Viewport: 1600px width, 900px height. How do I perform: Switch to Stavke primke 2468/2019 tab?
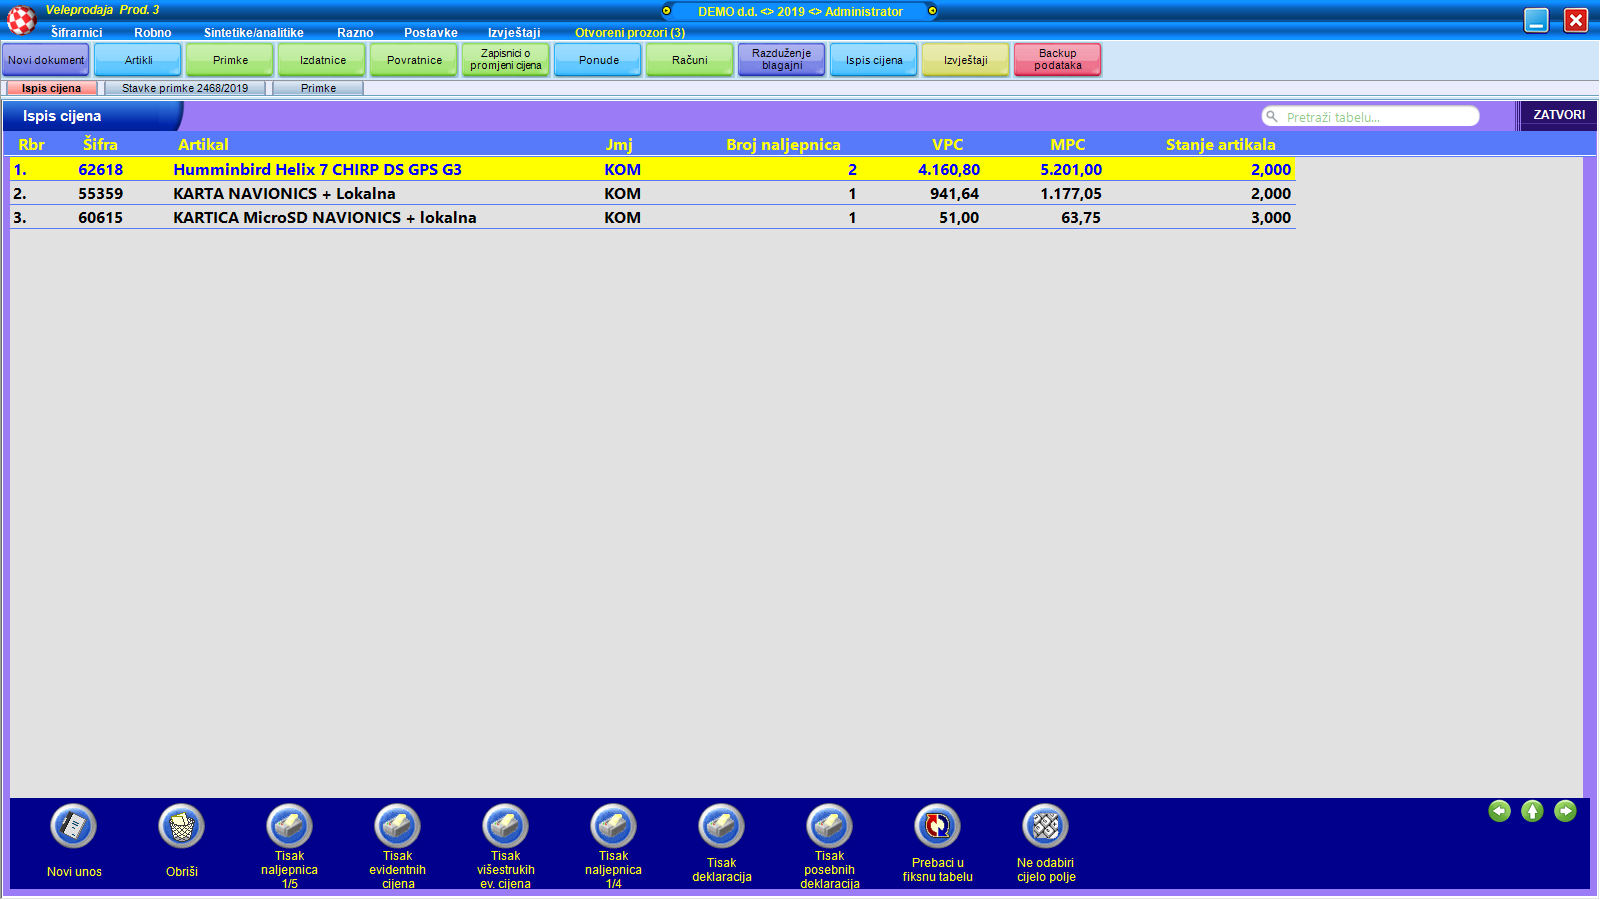185,88
